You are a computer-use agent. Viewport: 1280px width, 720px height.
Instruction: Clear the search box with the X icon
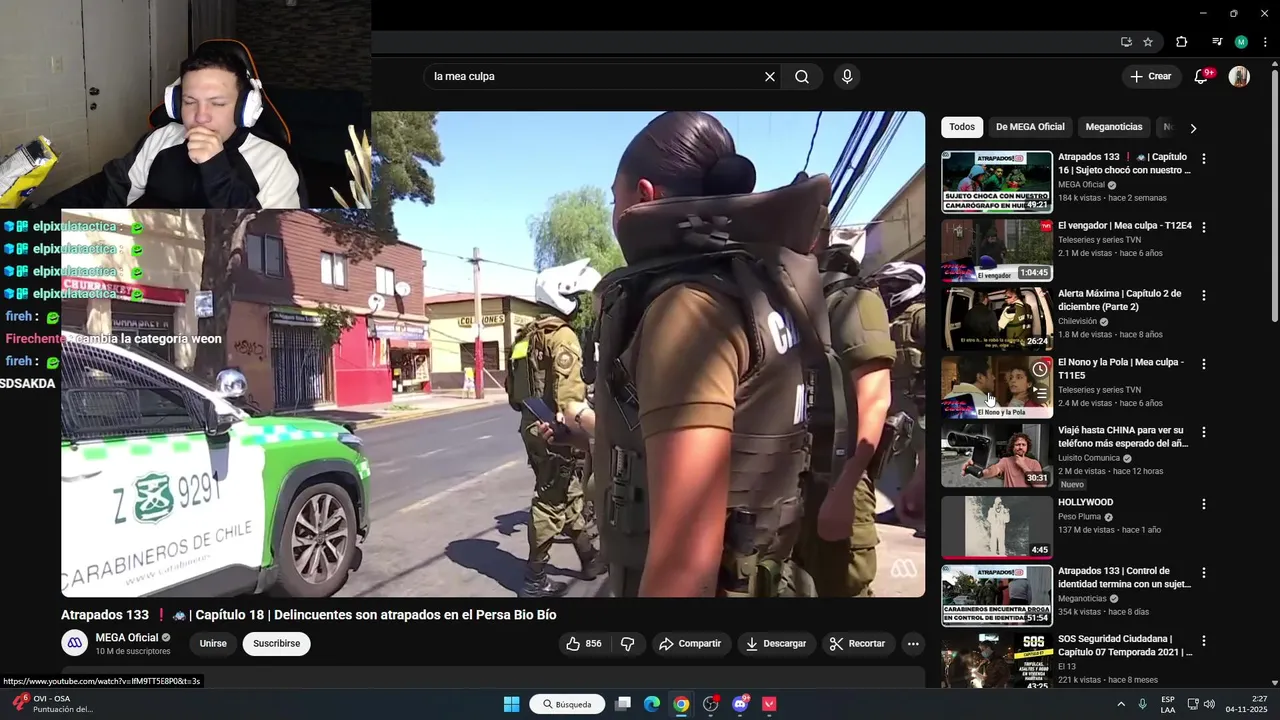pos(770,77)
